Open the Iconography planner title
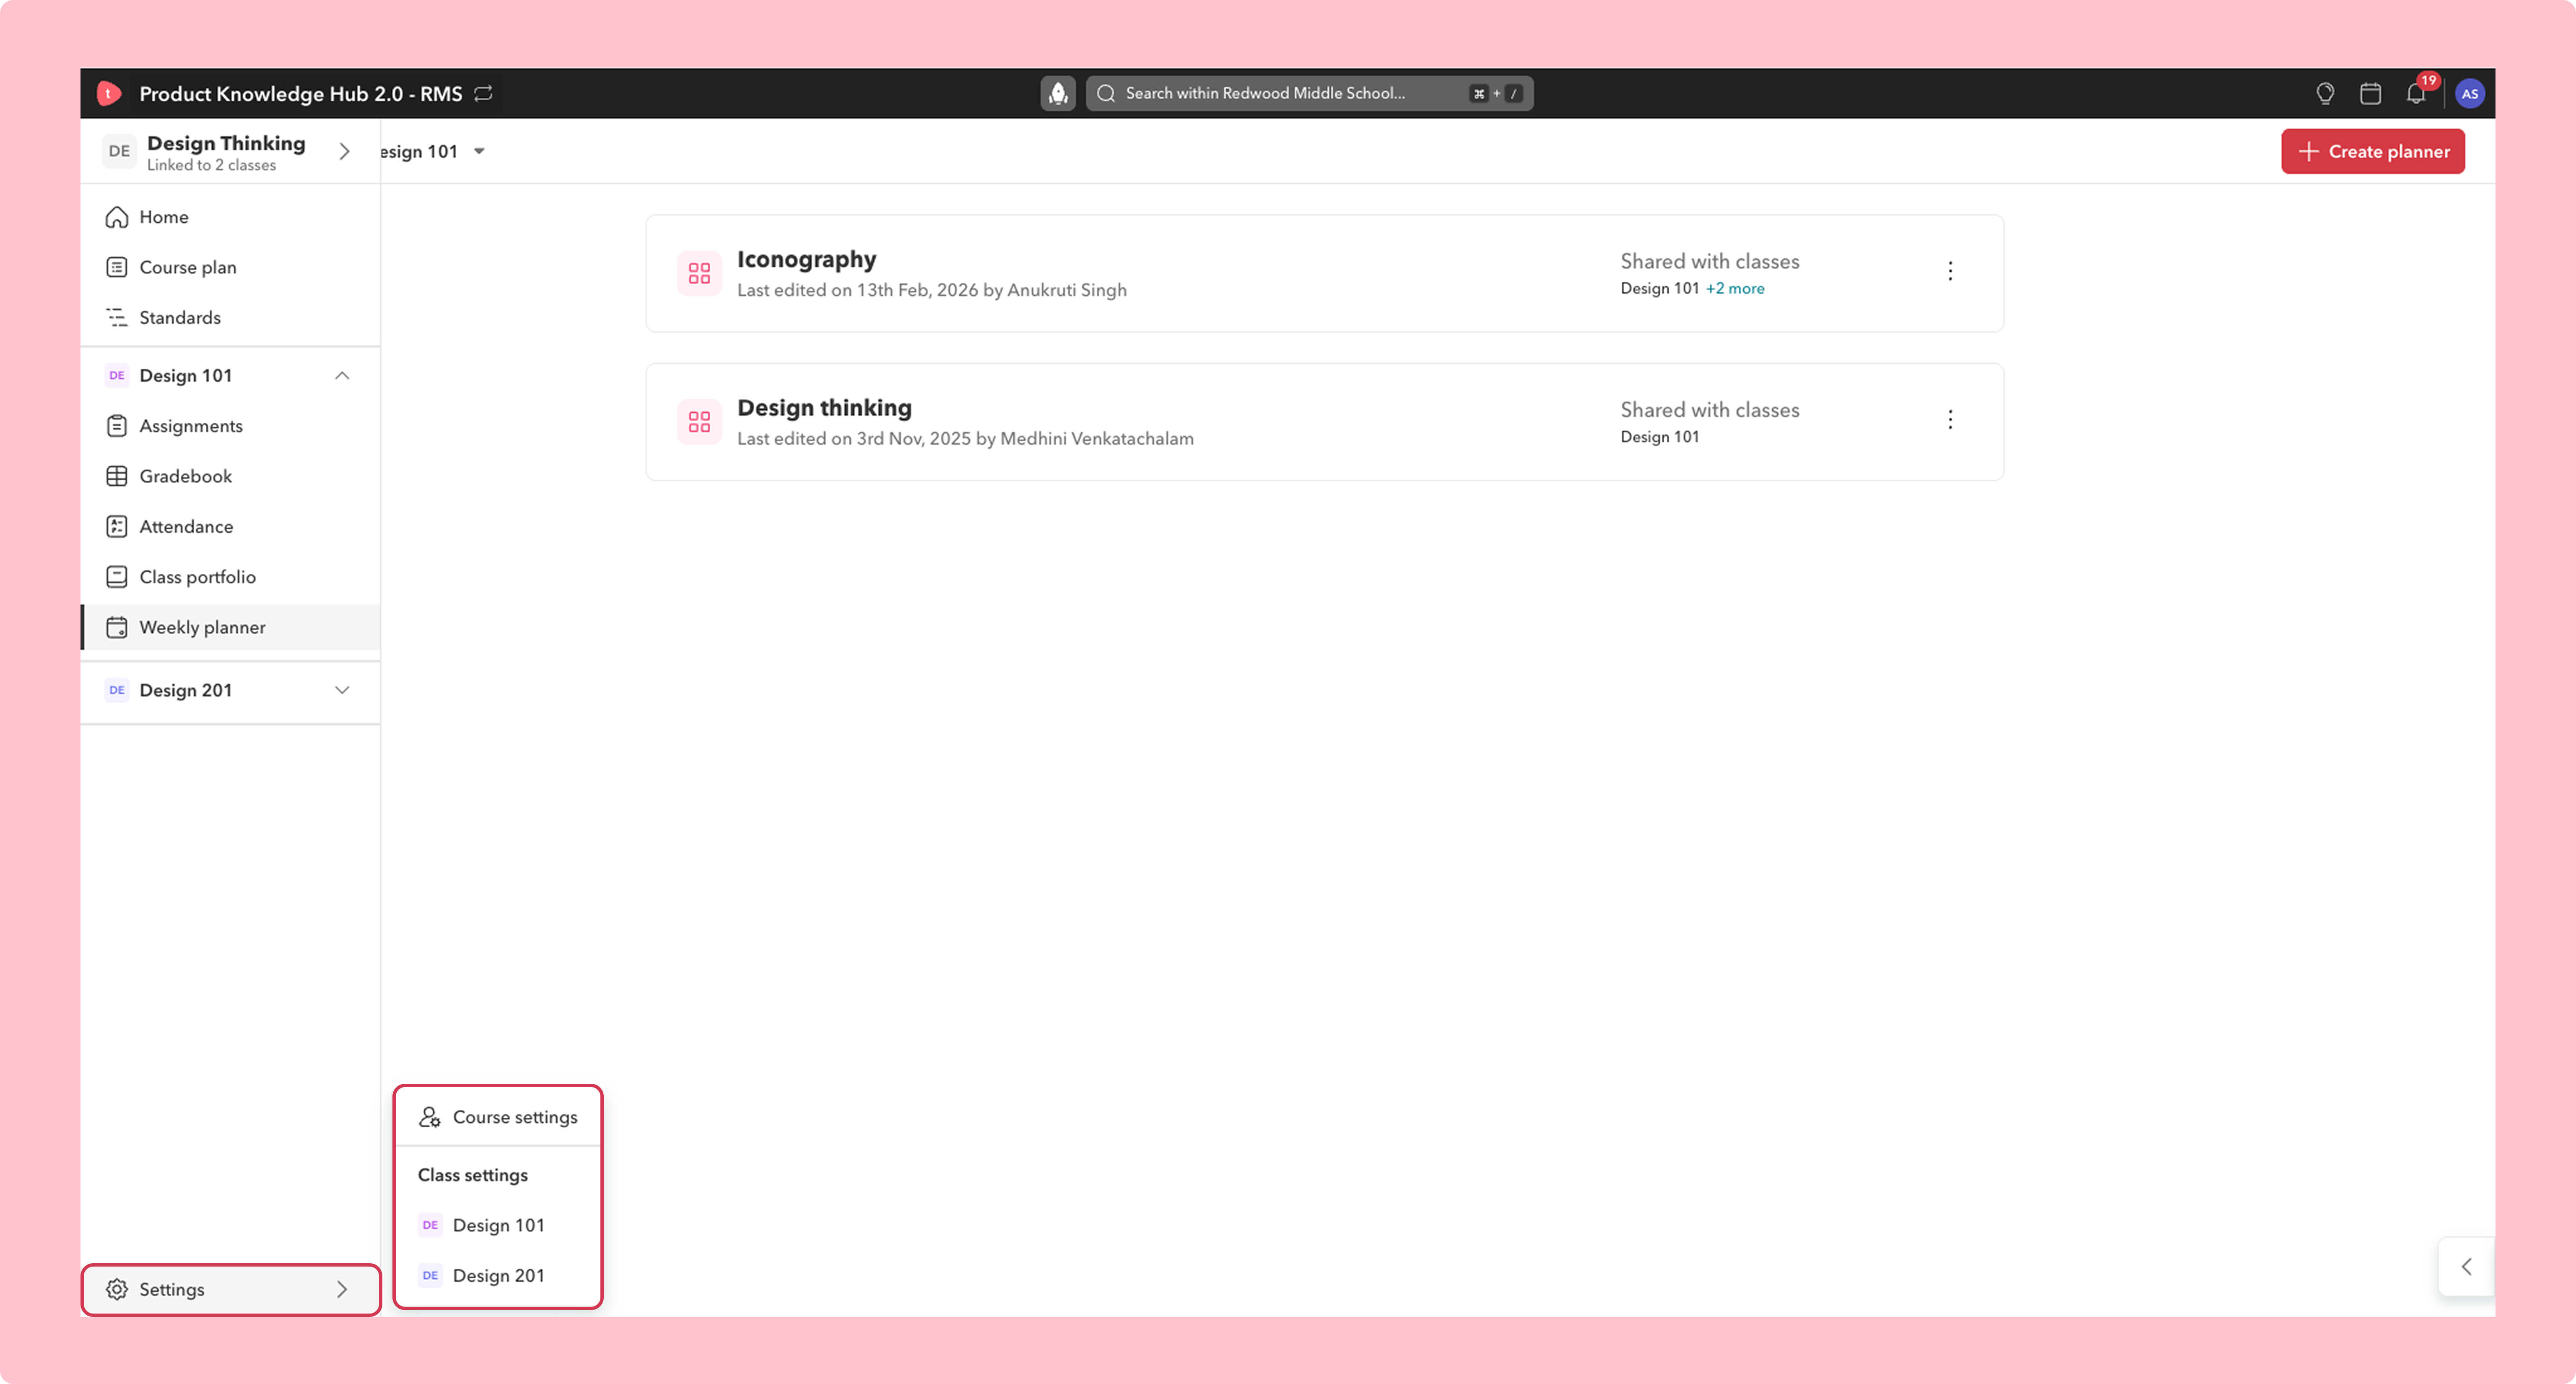 pos(807,259)
